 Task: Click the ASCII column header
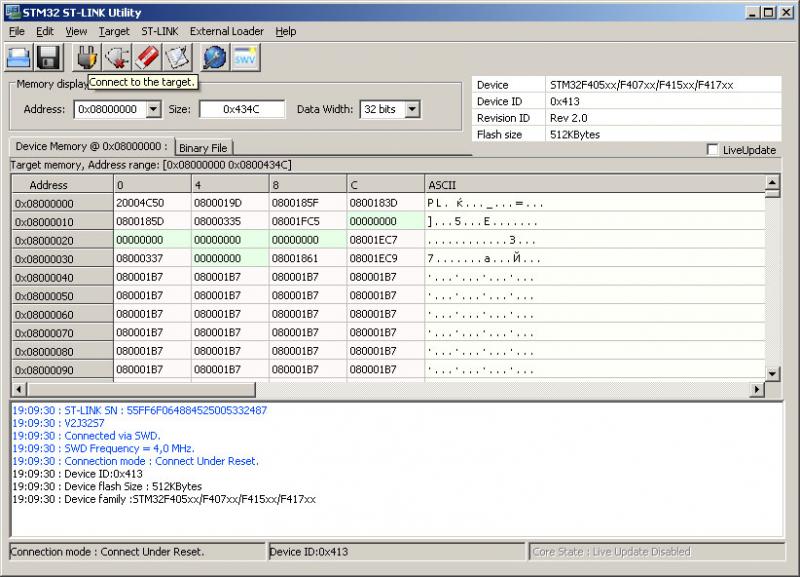pos(595,185)
